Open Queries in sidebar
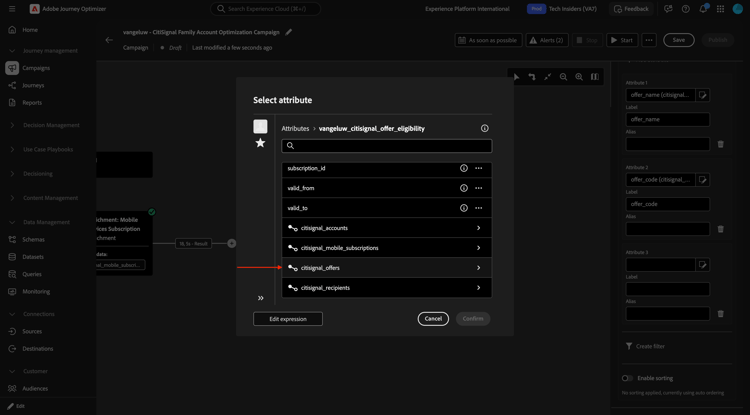 (x=32, y=274)
